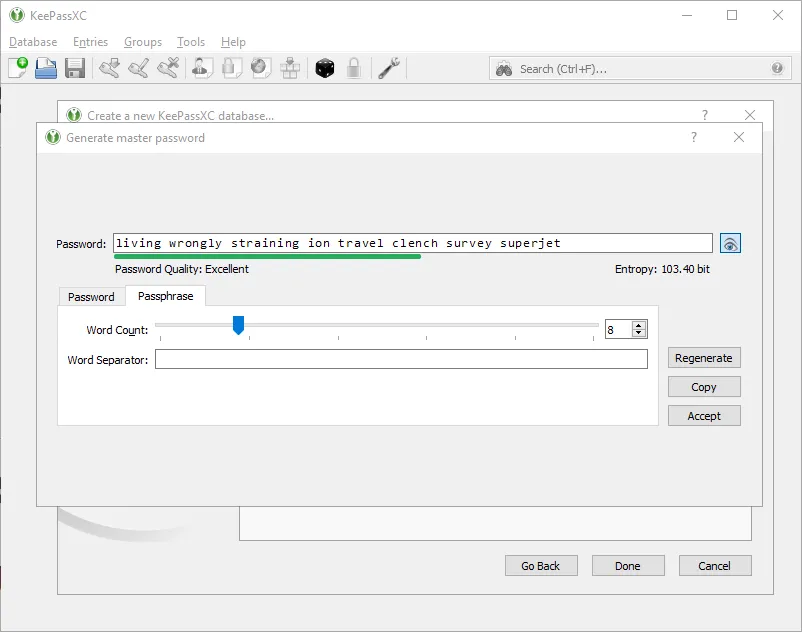Click the Copy Password toolbar icon
The height and width of the screenshot is (632, 802).
tap(231, 68)
